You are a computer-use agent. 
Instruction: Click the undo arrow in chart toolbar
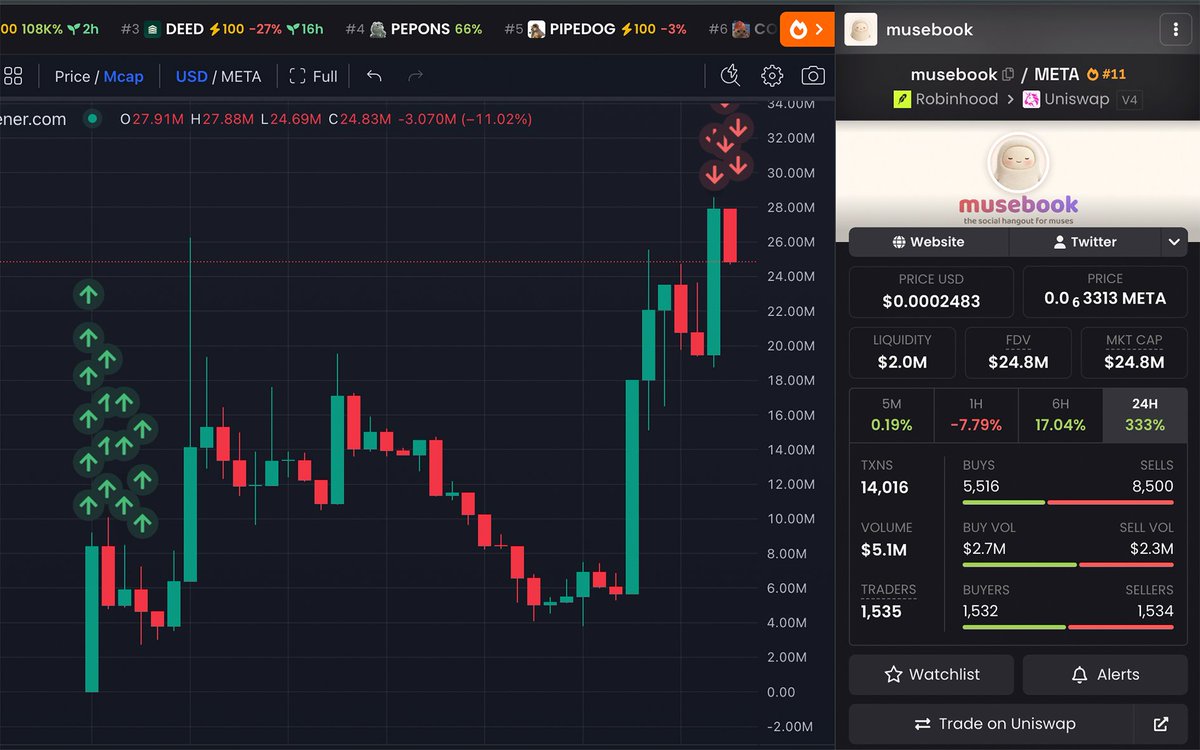click(374, 76)
